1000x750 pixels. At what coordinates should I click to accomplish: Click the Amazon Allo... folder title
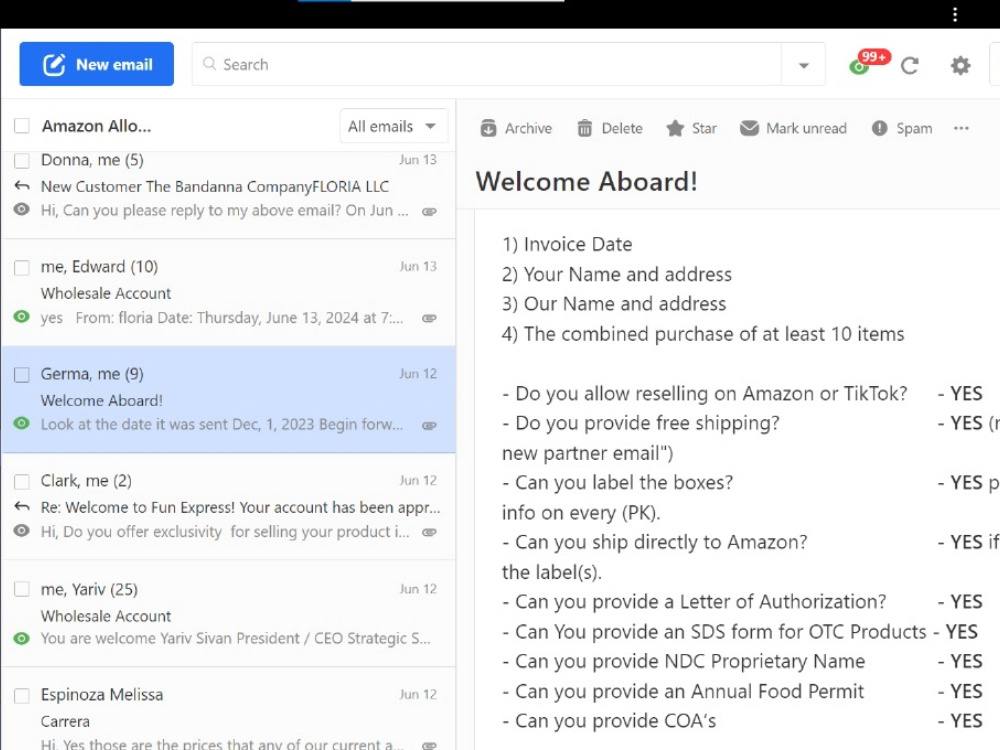tap(96, 126)
